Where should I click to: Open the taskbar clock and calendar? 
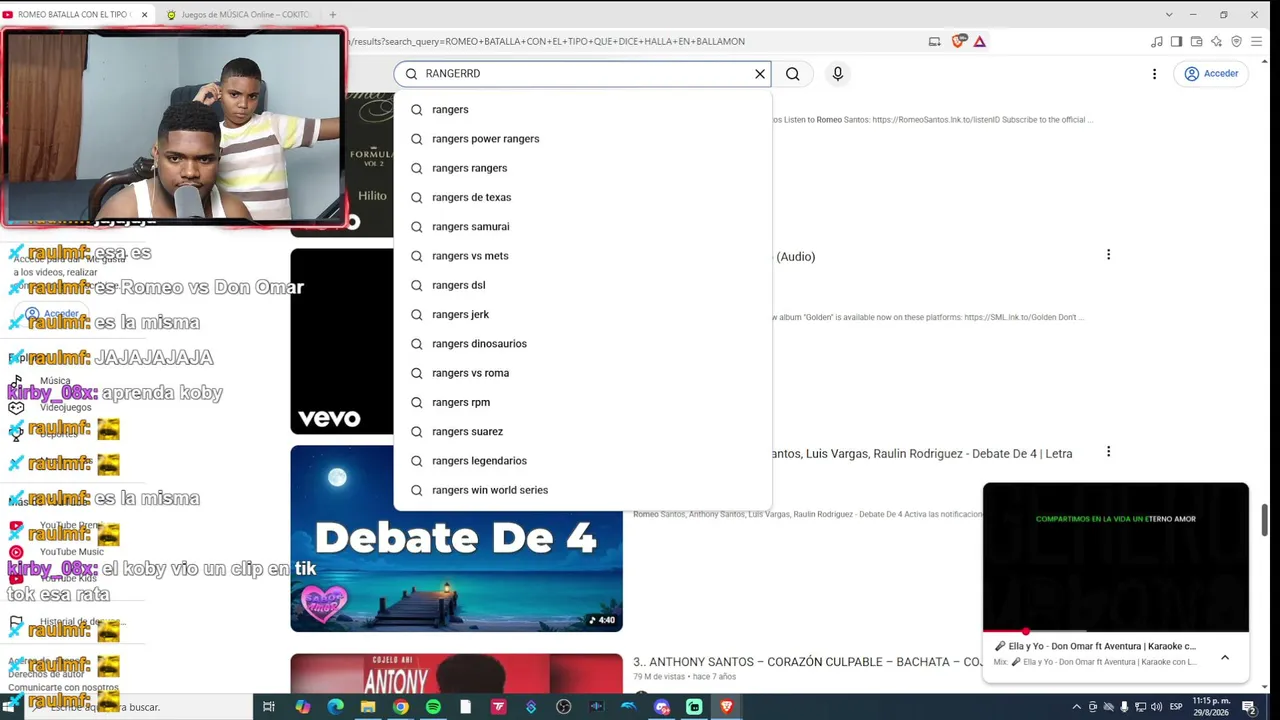(x=1211, y=707)
